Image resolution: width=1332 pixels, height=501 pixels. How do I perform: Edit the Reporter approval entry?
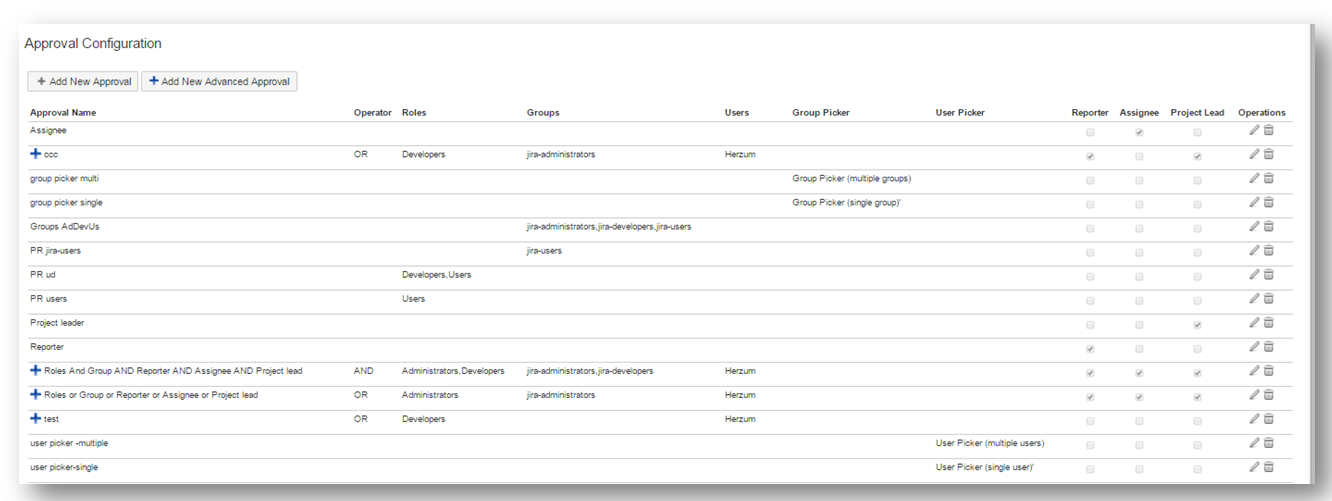coord(1254,346)
